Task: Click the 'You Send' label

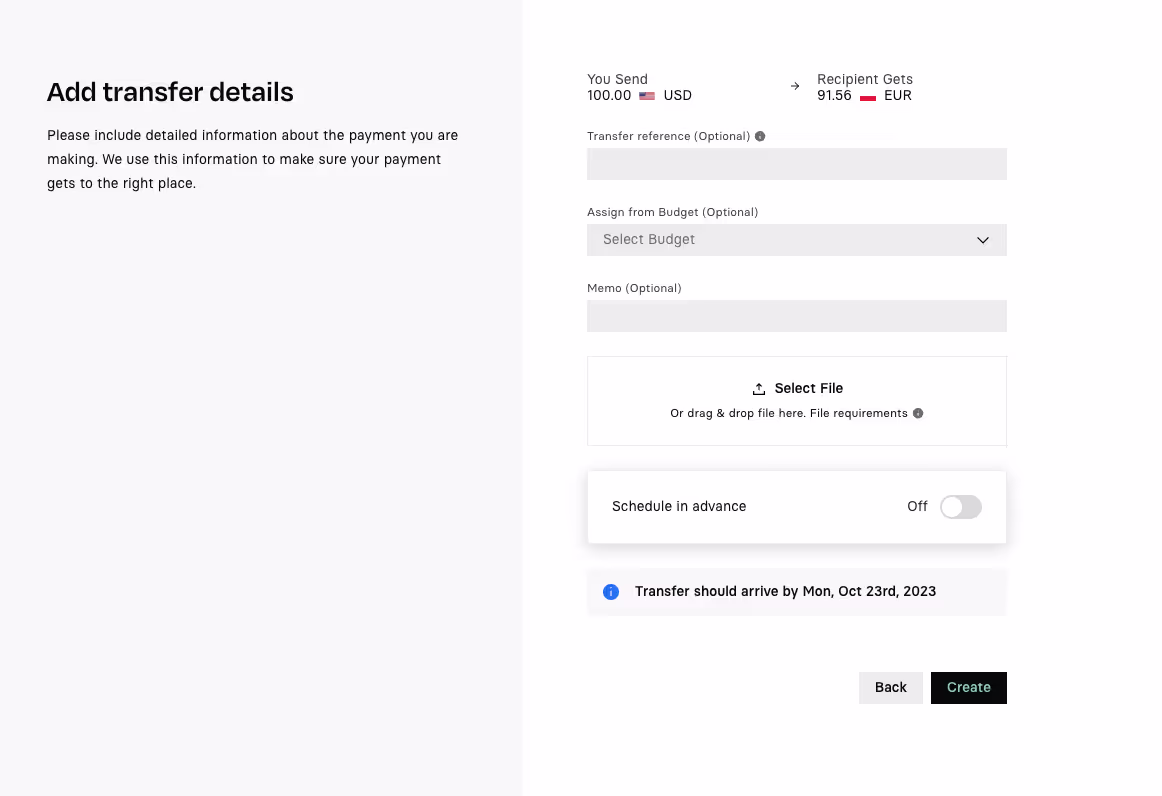Action: (617, 79)
